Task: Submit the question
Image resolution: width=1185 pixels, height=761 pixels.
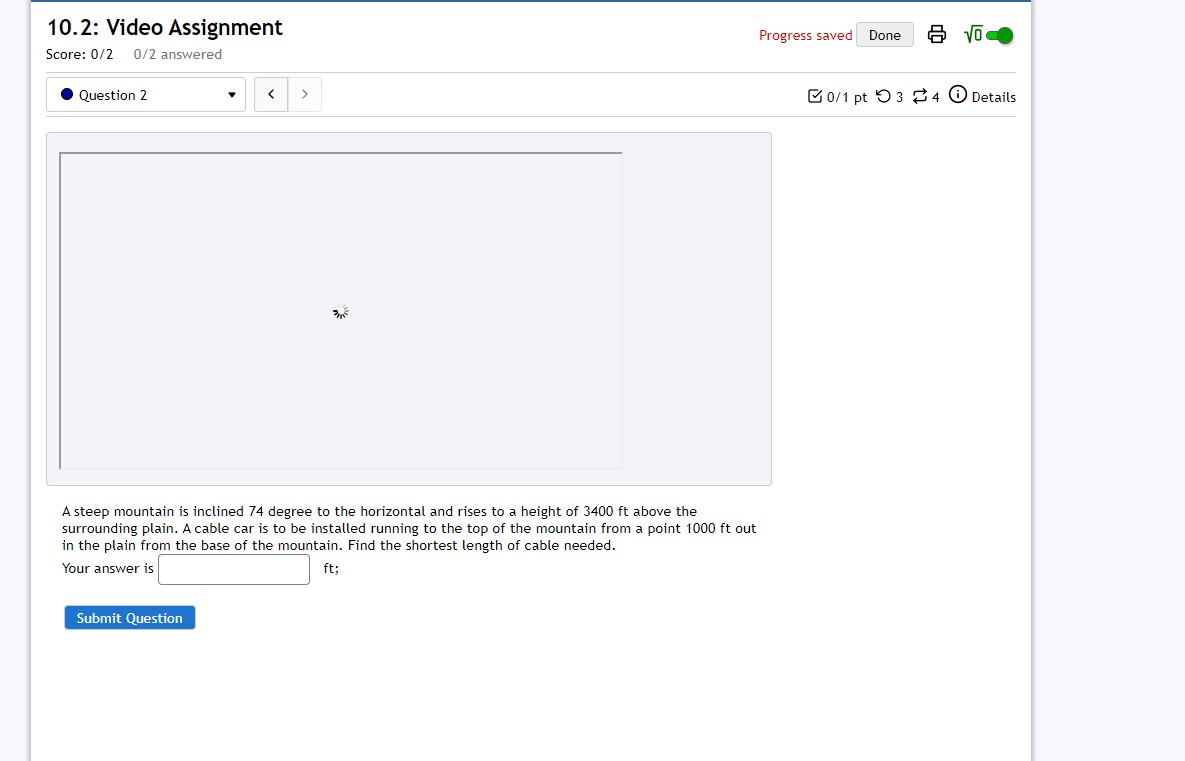Action: click(129, 617)
